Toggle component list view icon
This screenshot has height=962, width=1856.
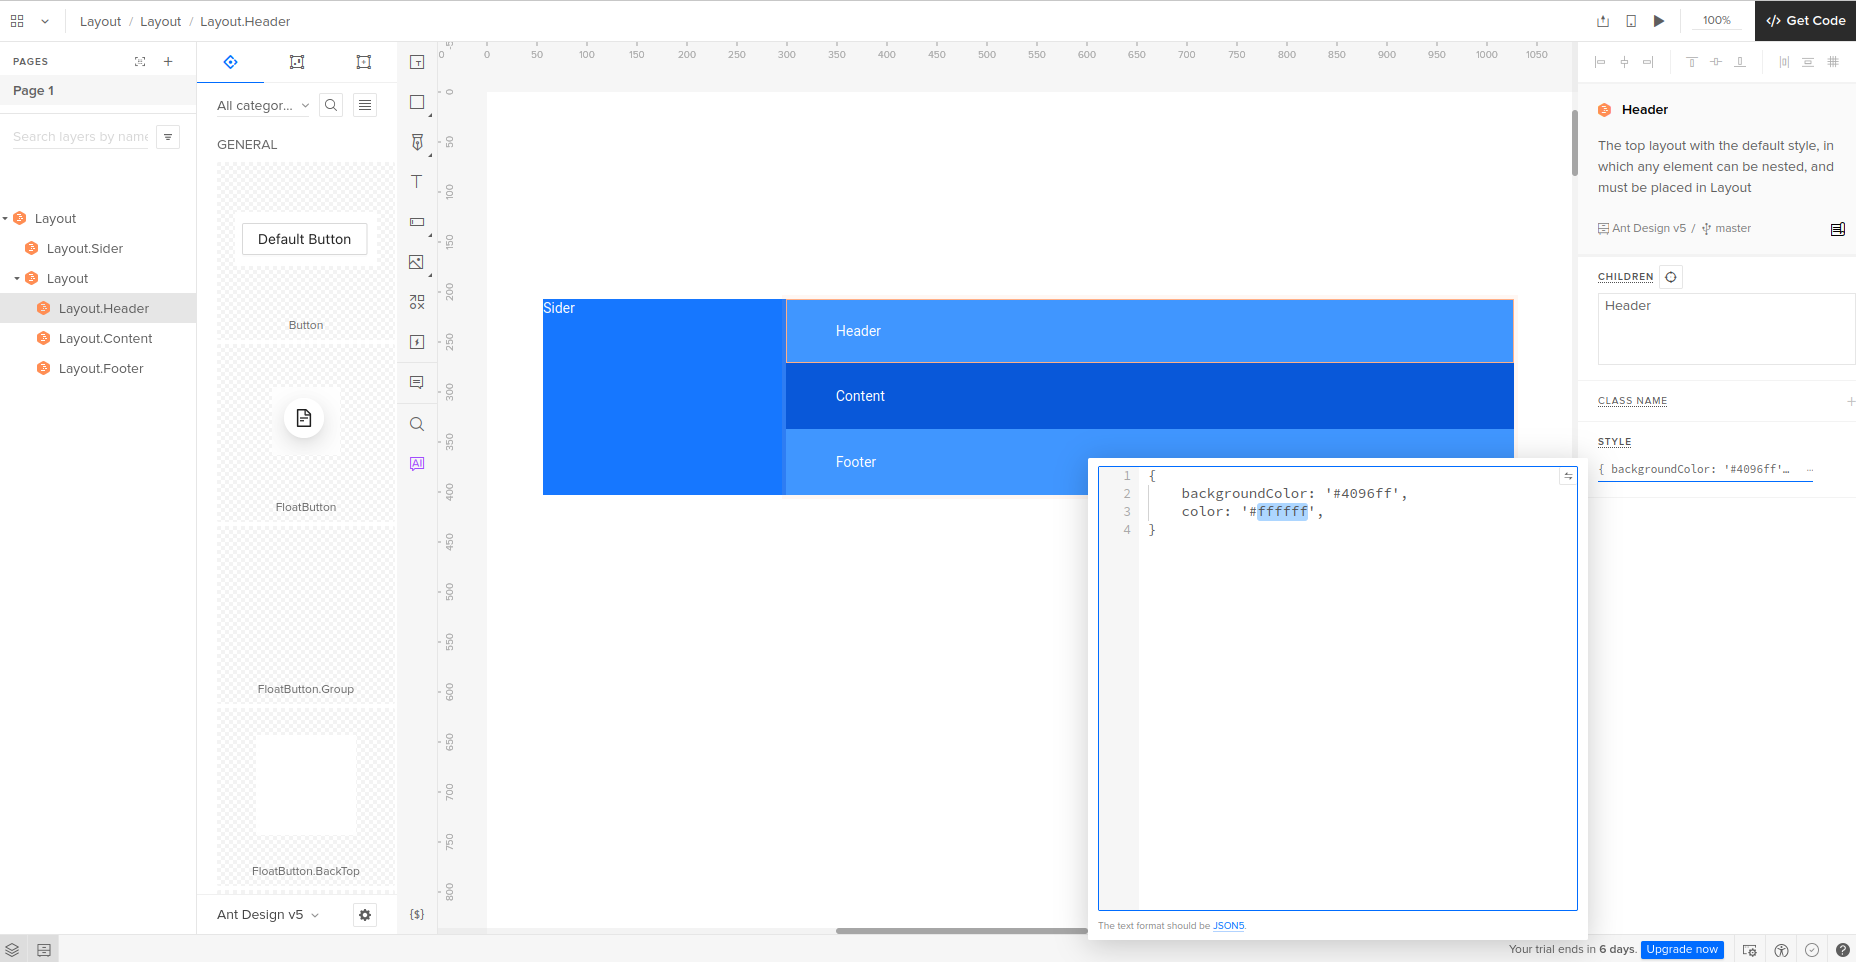coord(365,105)
